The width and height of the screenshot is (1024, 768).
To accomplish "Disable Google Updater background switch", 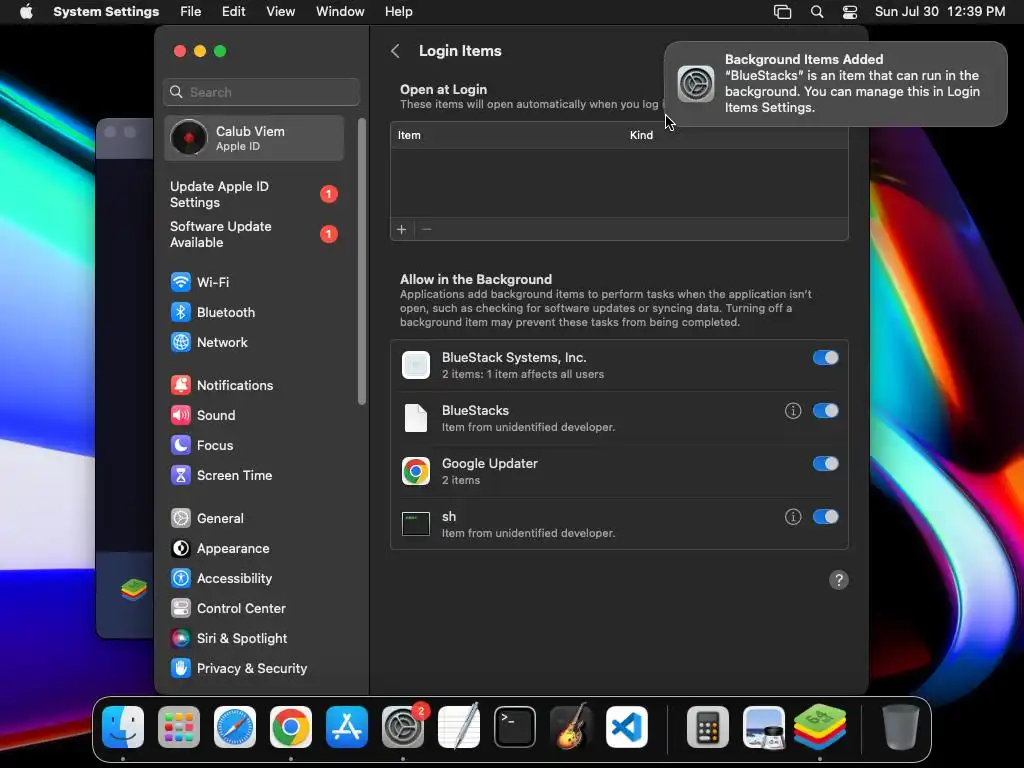I will click(x=825, y=464).
